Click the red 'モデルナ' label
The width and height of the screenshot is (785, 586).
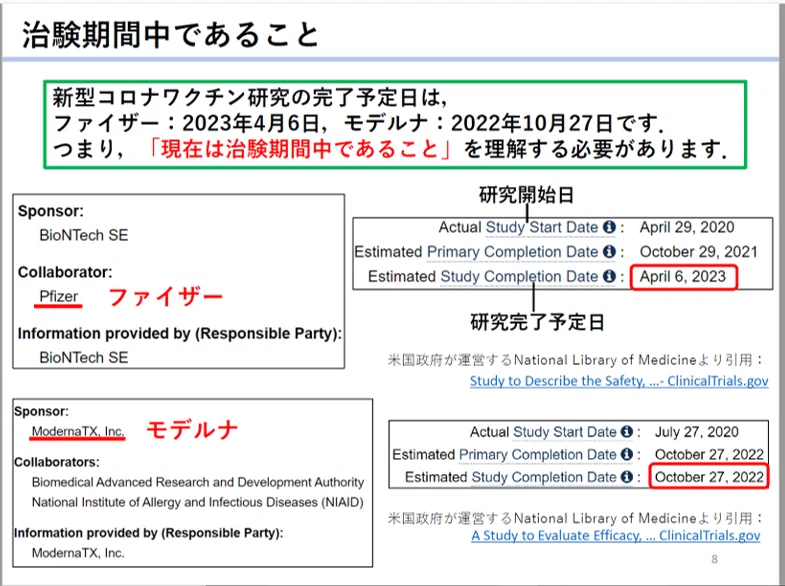click(192, 430)
